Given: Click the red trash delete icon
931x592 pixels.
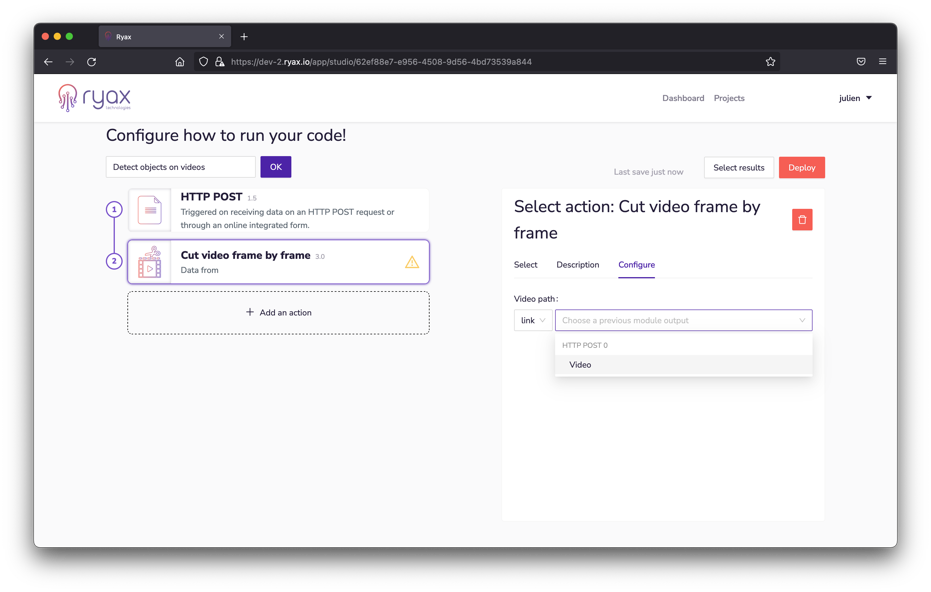Looking at the screenshot, I should point(802,220).
